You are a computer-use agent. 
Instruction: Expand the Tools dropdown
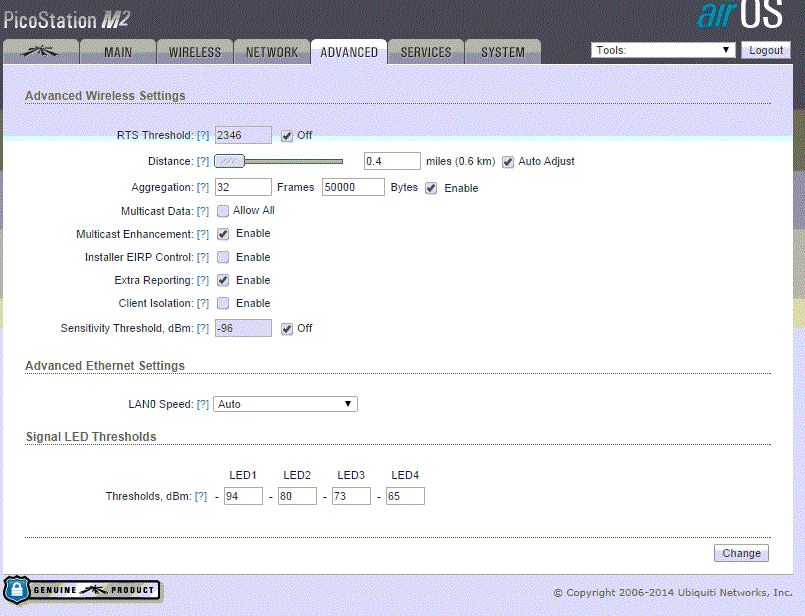tap(663, 50)
